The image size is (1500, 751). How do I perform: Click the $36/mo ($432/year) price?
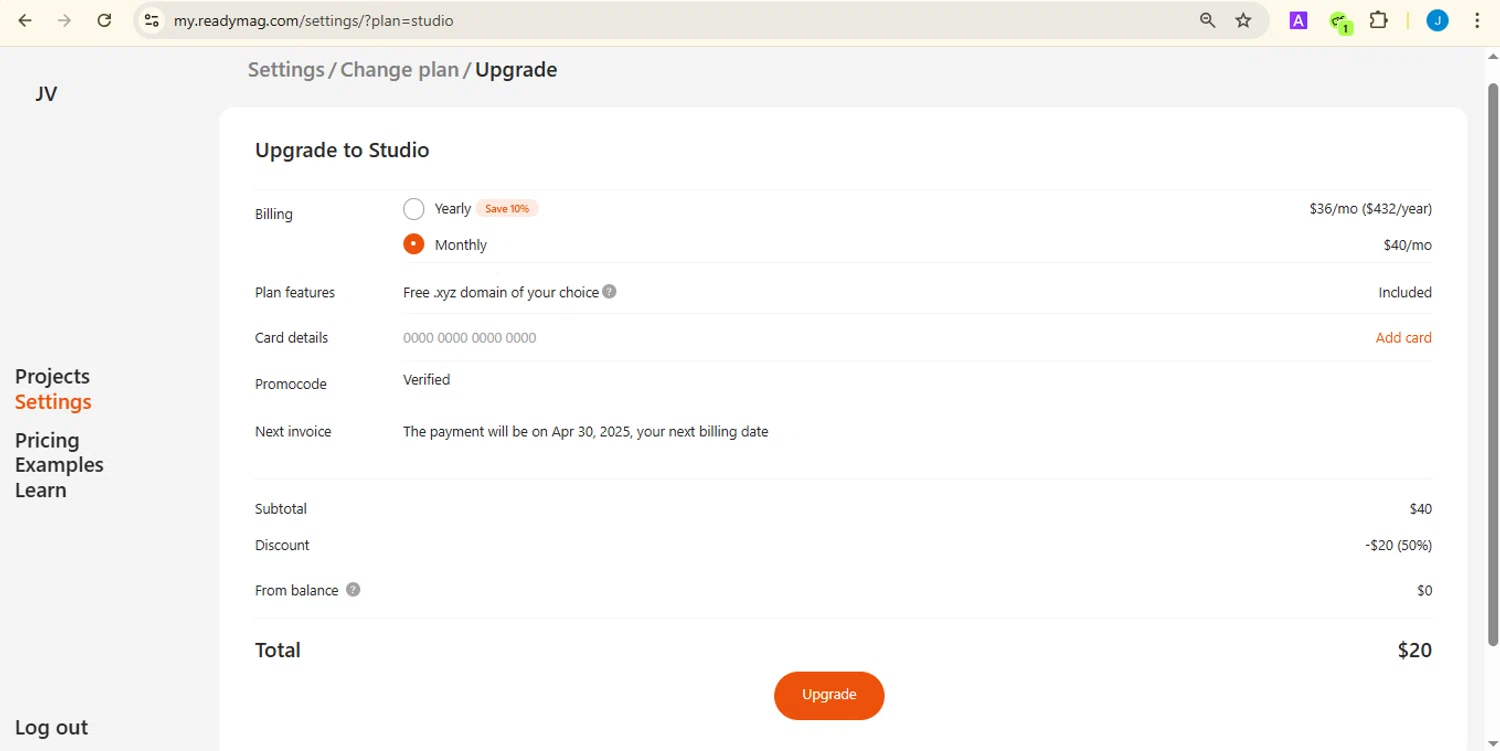click(1370, 209)
